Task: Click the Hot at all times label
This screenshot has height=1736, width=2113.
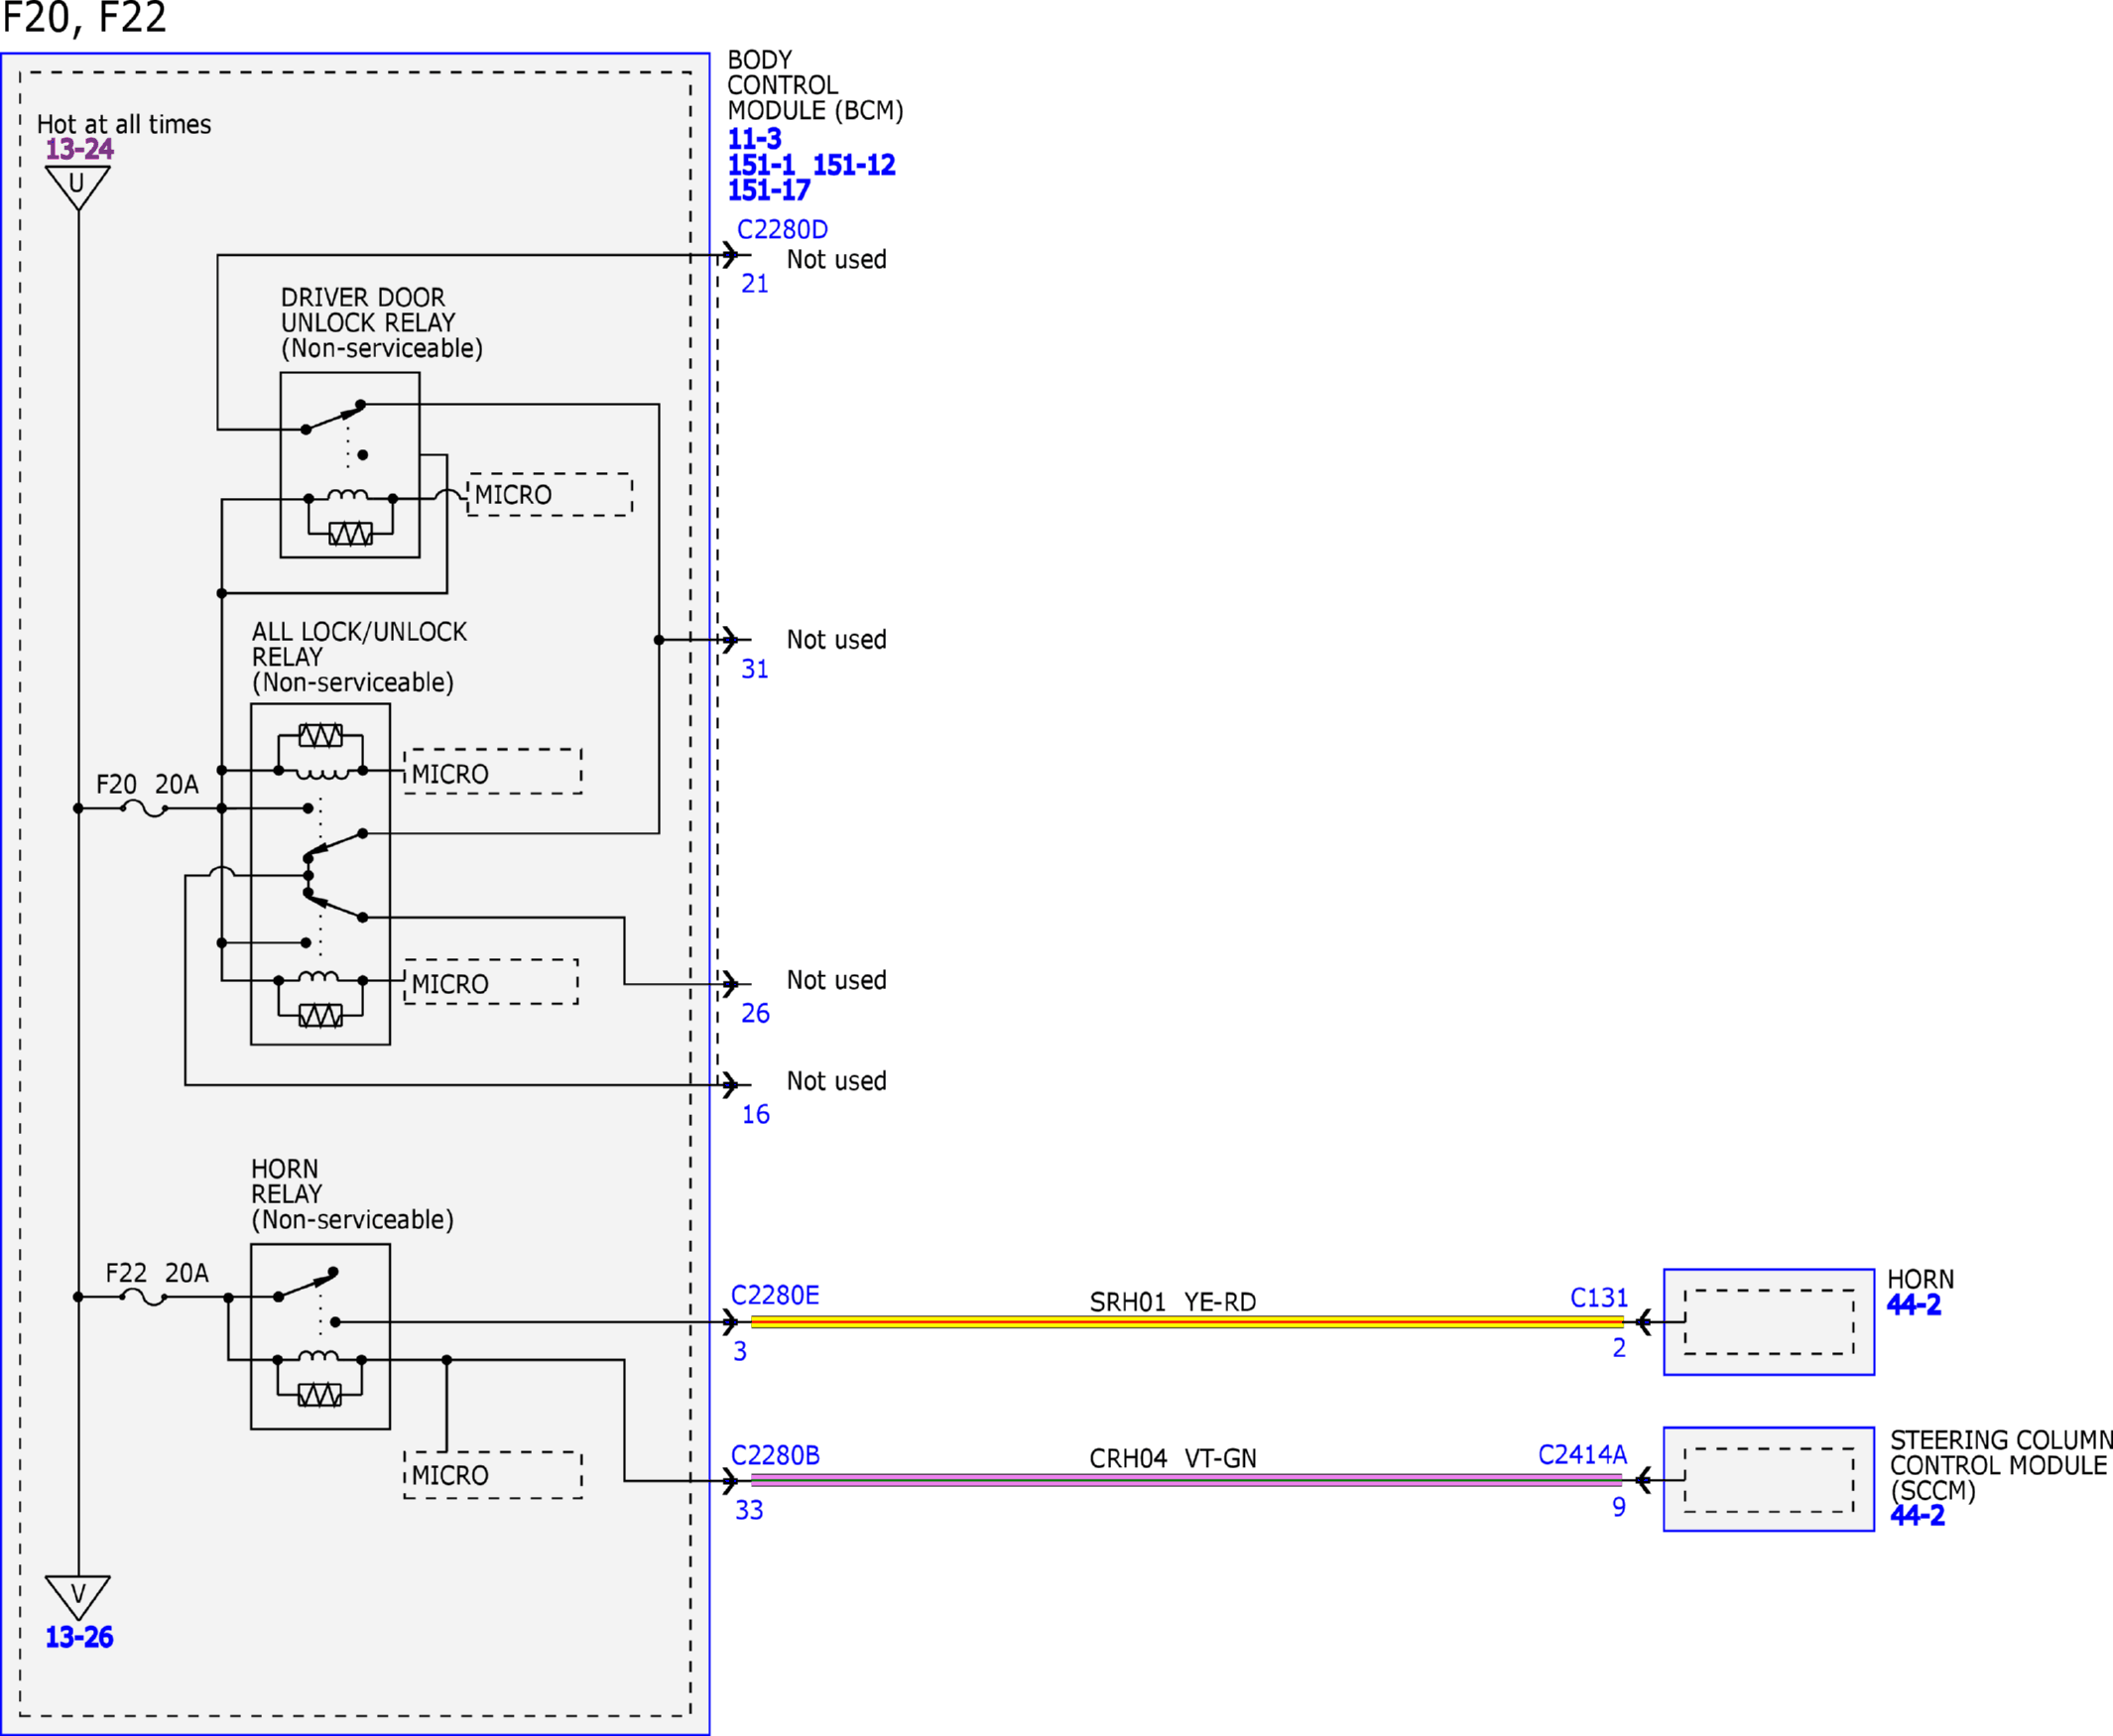Action: click(124, 124)
